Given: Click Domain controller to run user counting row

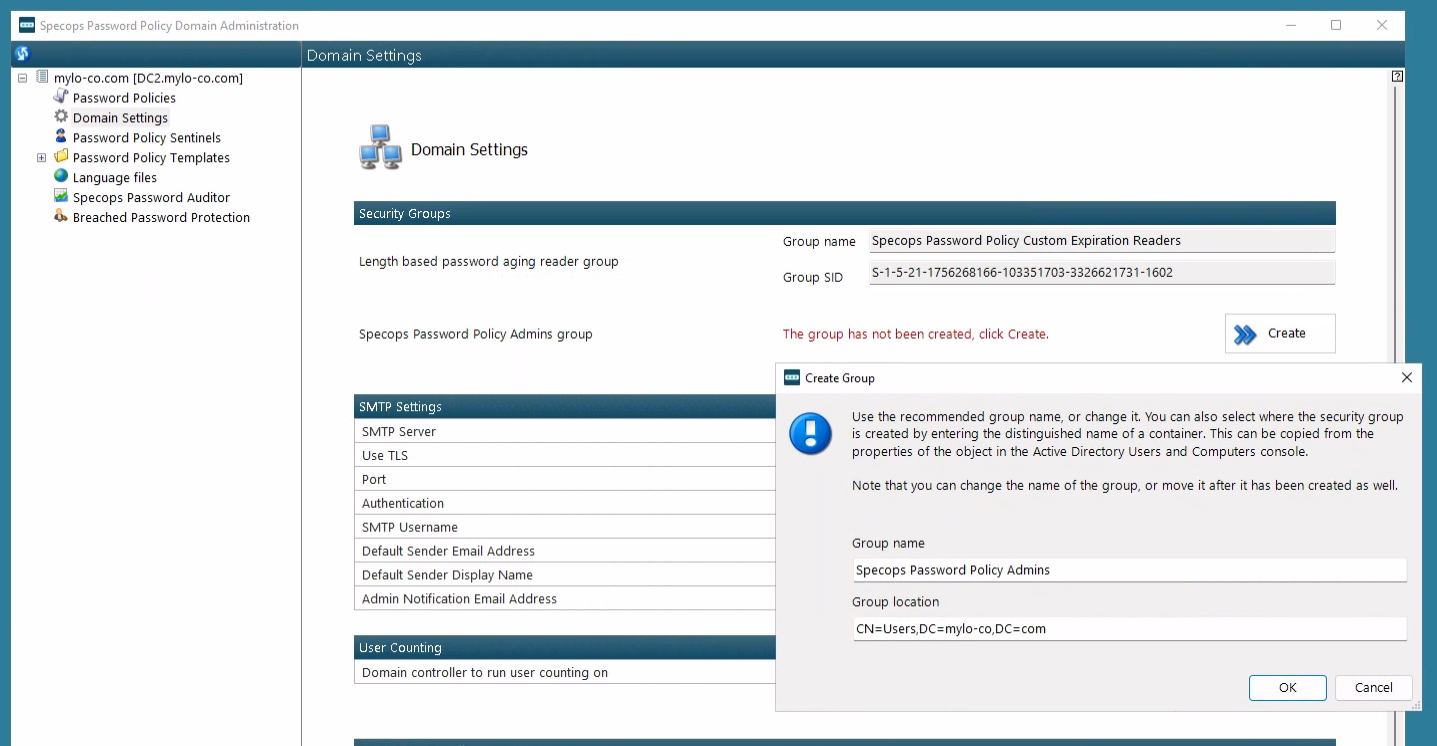Looking at the screenshot, I should (565, 672).
